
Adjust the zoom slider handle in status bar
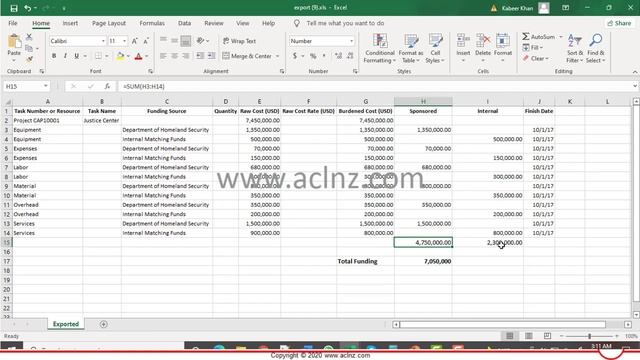589,336
